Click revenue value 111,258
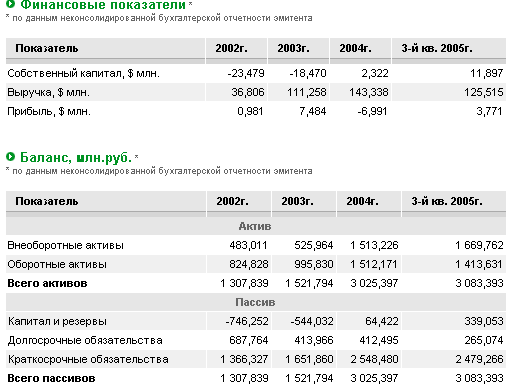The height and width of the screenshot is (390, 512). coord(307,92)
